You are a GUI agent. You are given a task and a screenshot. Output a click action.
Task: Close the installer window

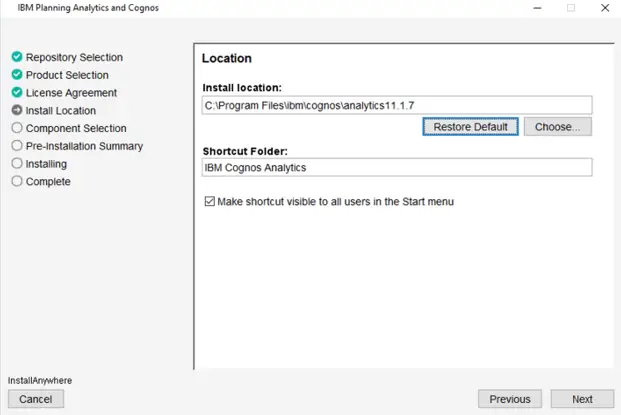[605, 8]
